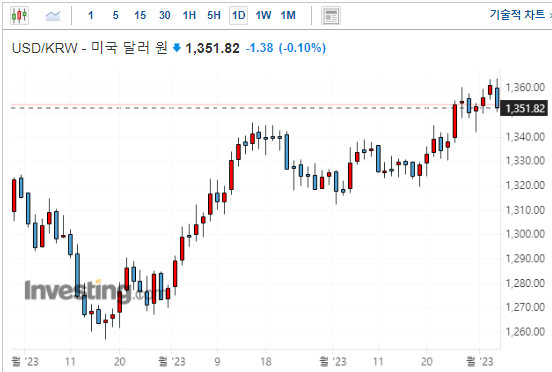Select the candlestick chart type icon
The width and height of the screenshot is (552, 372).
[x=19, y=15]
